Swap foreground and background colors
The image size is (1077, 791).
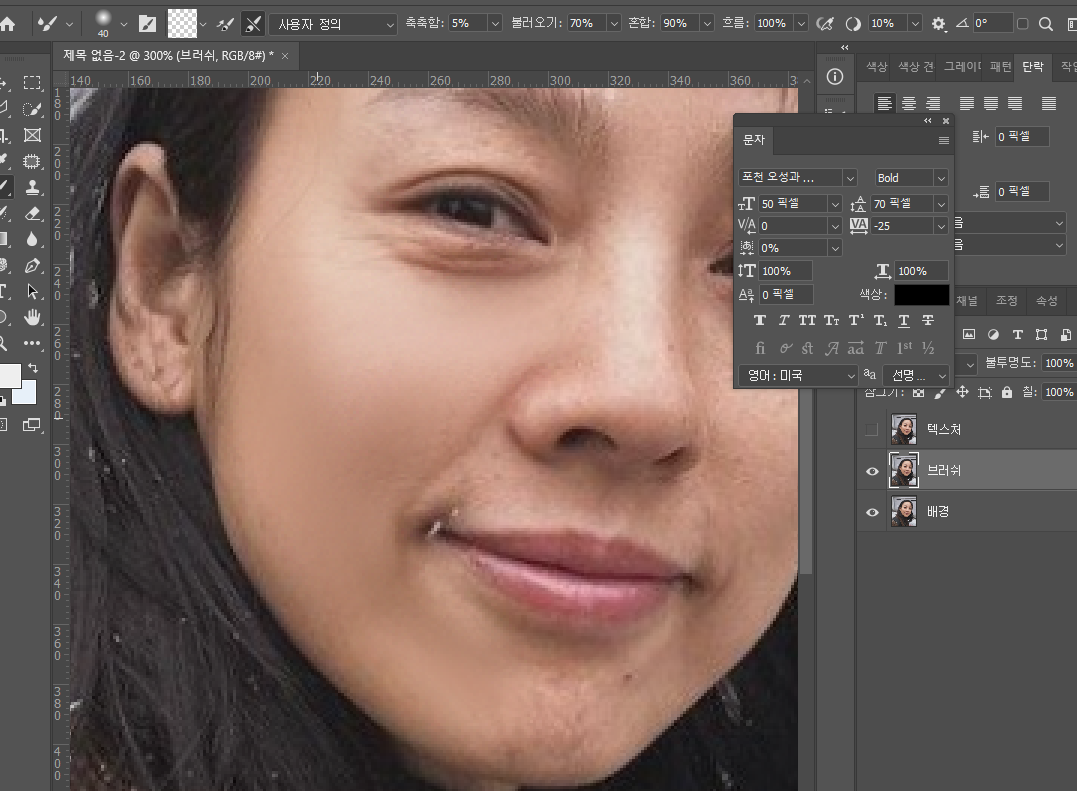click(32, 369)
